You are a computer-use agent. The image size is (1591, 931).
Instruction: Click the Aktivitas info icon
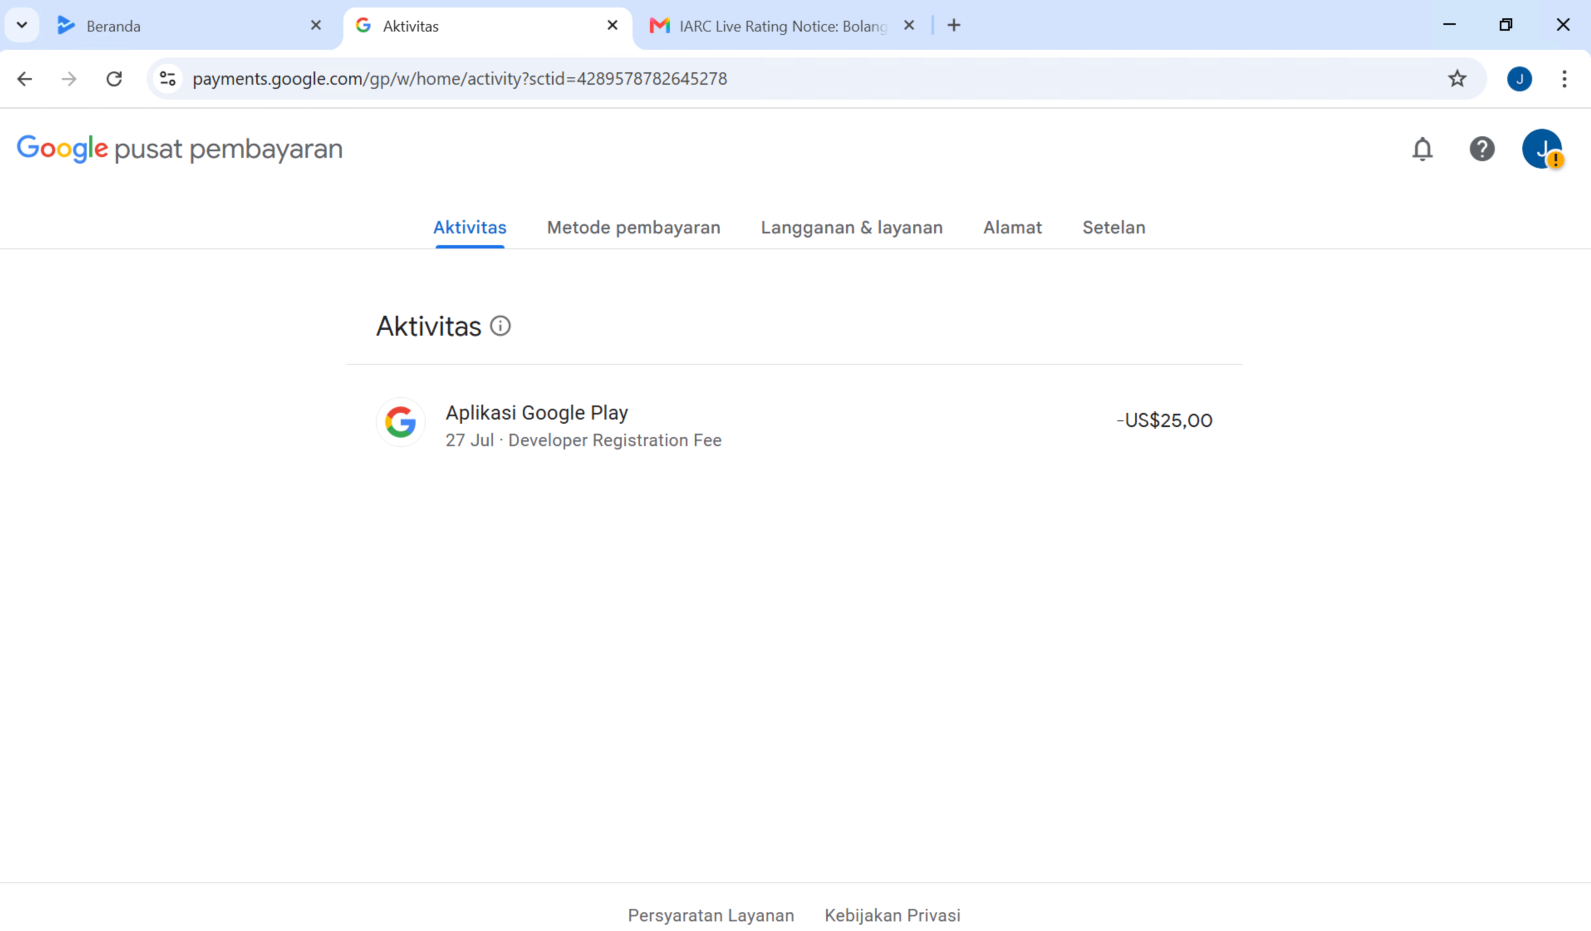pyautogui.click(x=500, y=326)
